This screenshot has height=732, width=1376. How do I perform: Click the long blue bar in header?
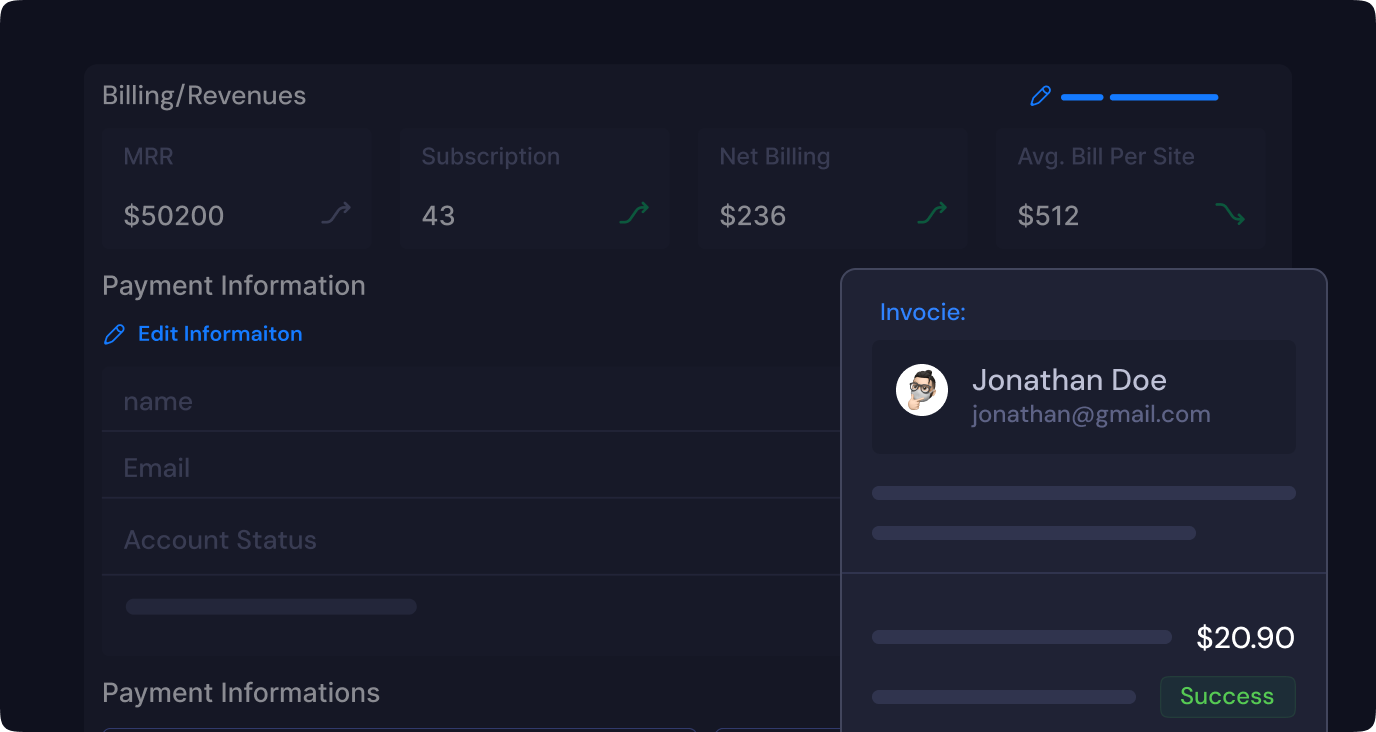(1164, 97)
